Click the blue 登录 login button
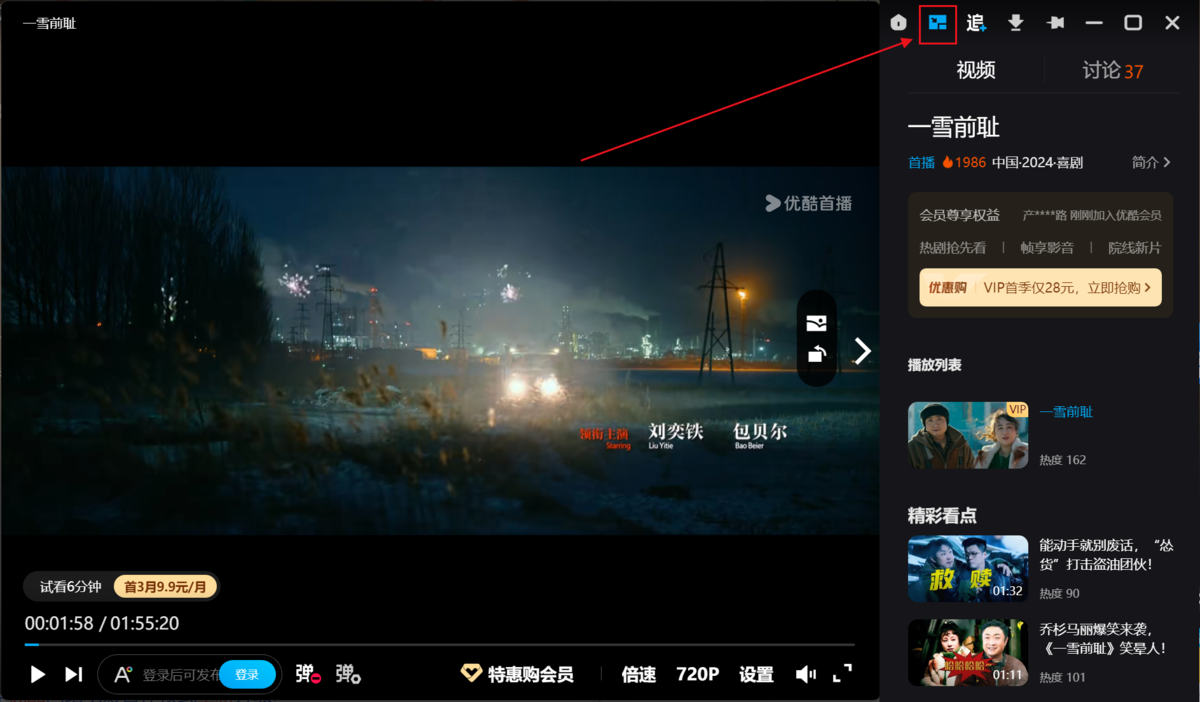The width and height of the screenshot is (1200, 702). [x=247, y=674]
